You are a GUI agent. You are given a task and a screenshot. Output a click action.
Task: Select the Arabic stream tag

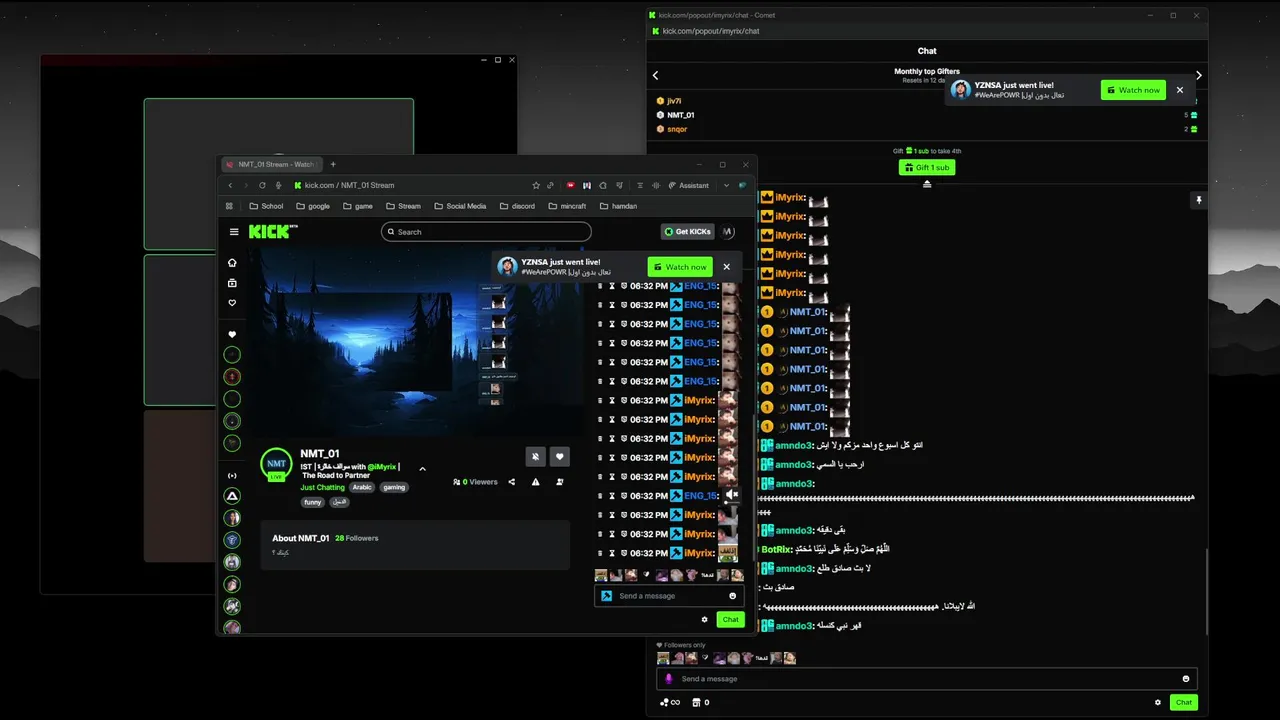coord(362,487)
